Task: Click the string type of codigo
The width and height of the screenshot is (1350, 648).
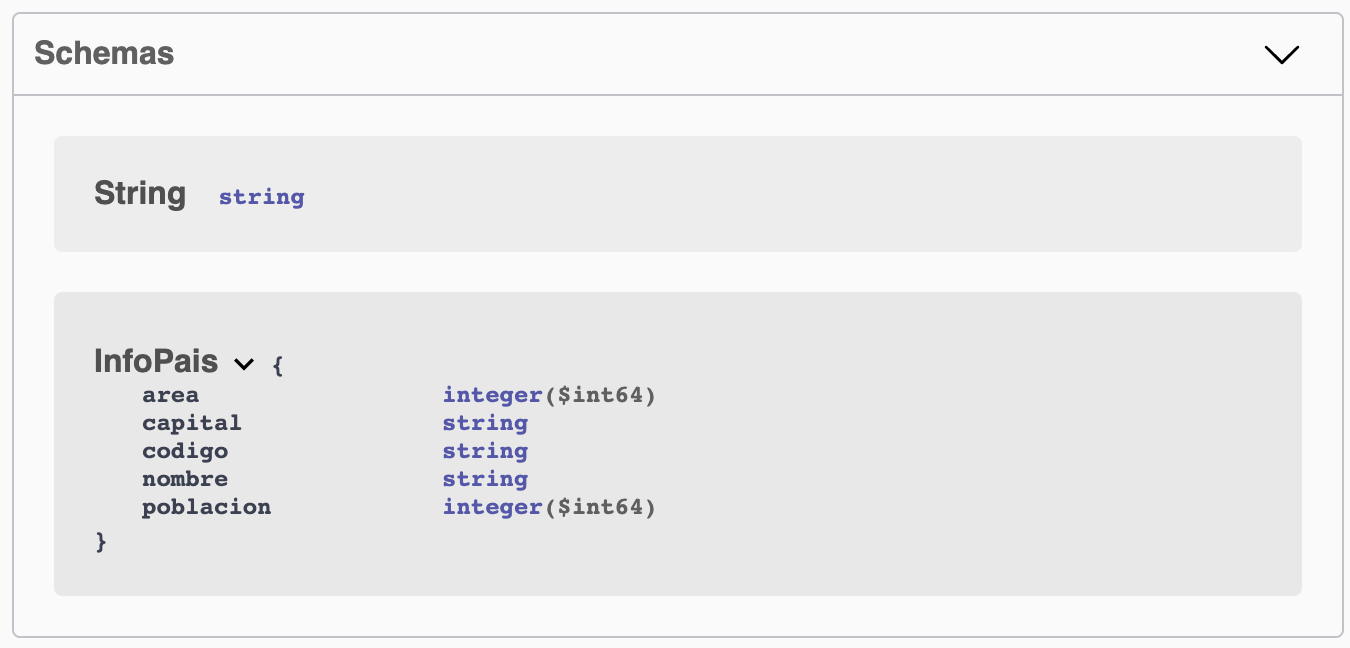Action: [x=485, y=451]
